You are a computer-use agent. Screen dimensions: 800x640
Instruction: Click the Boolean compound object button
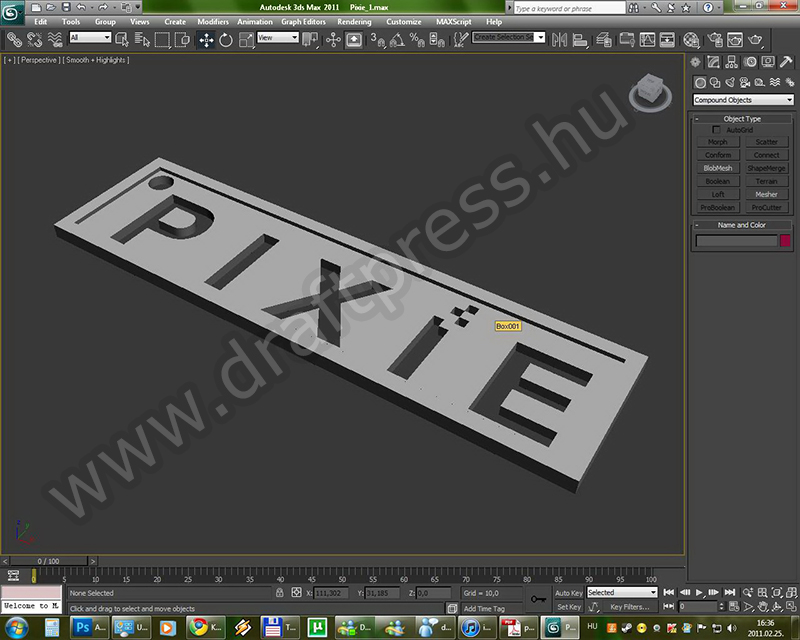(717, 181)
